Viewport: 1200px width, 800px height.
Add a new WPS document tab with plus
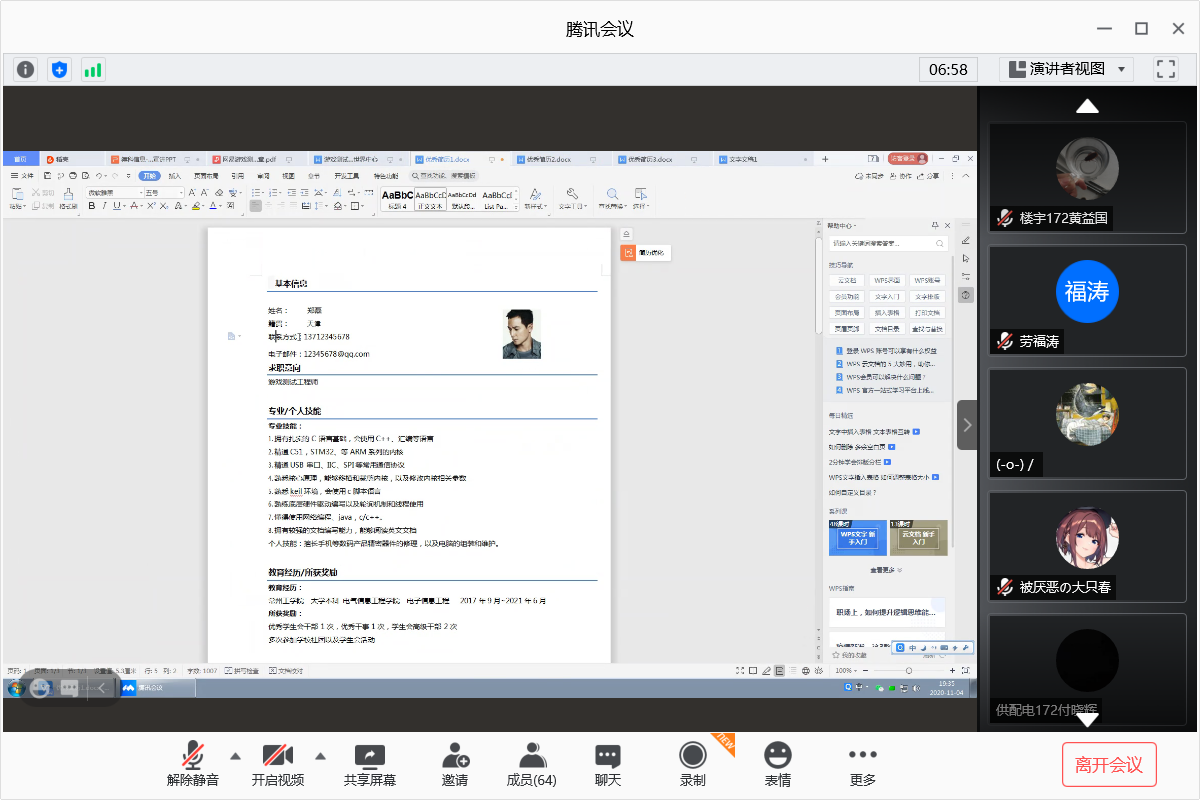tap(825, 159)
